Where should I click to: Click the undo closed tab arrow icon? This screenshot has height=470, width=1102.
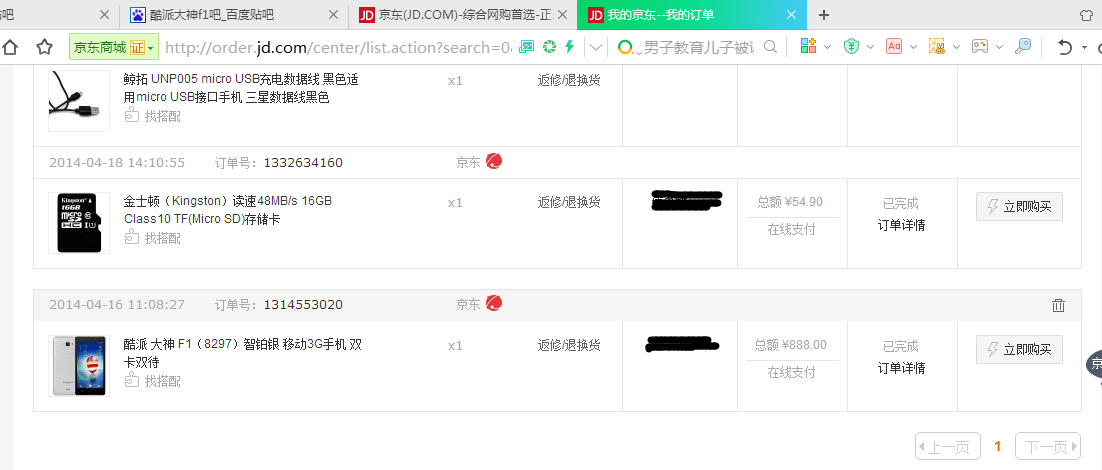point(1065,47)
